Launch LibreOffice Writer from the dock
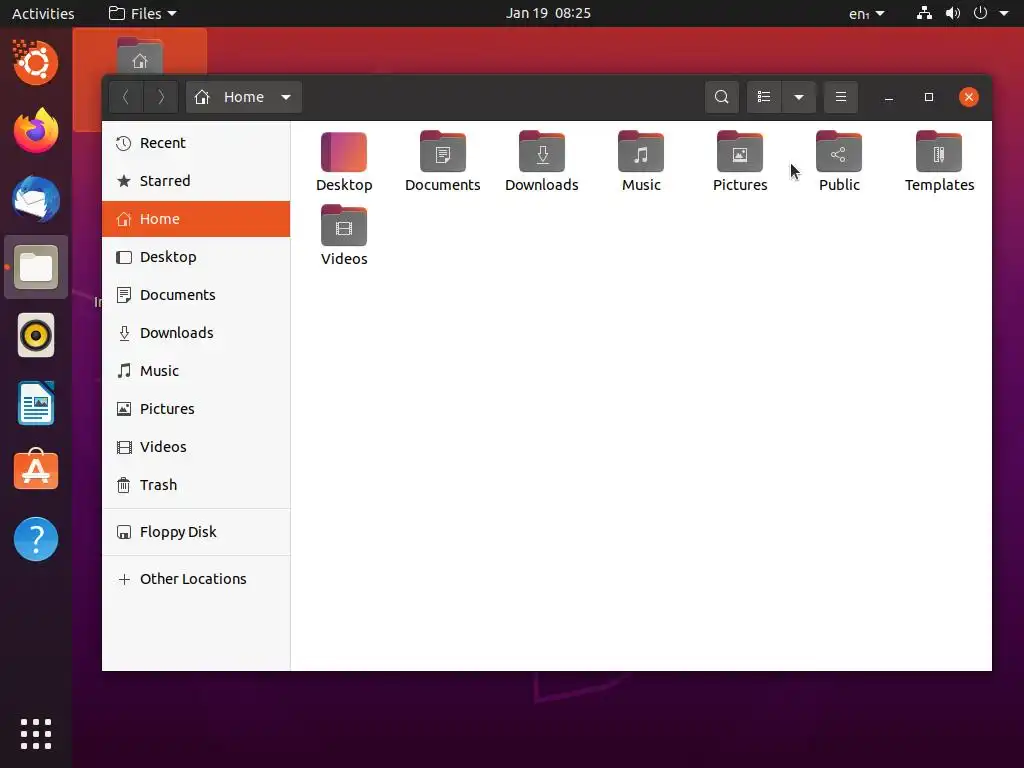Viewport: 1024px width, 768px height. point(36,403)
